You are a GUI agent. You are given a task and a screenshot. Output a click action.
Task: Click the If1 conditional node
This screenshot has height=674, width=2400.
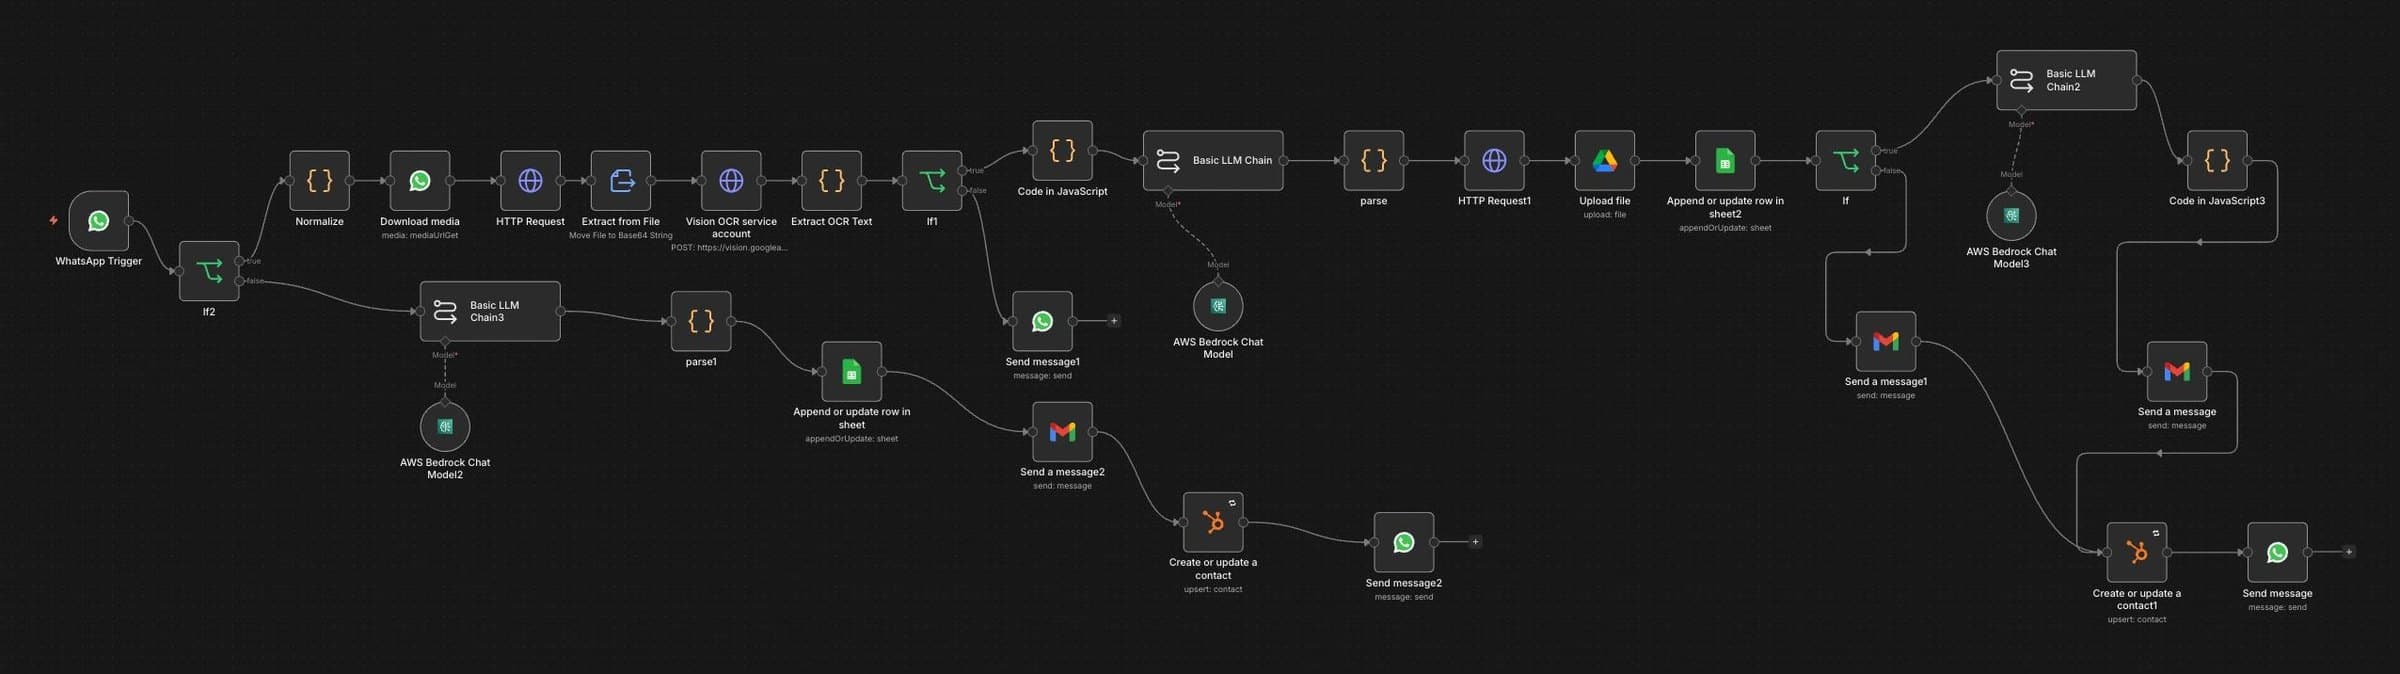(932, 181)
